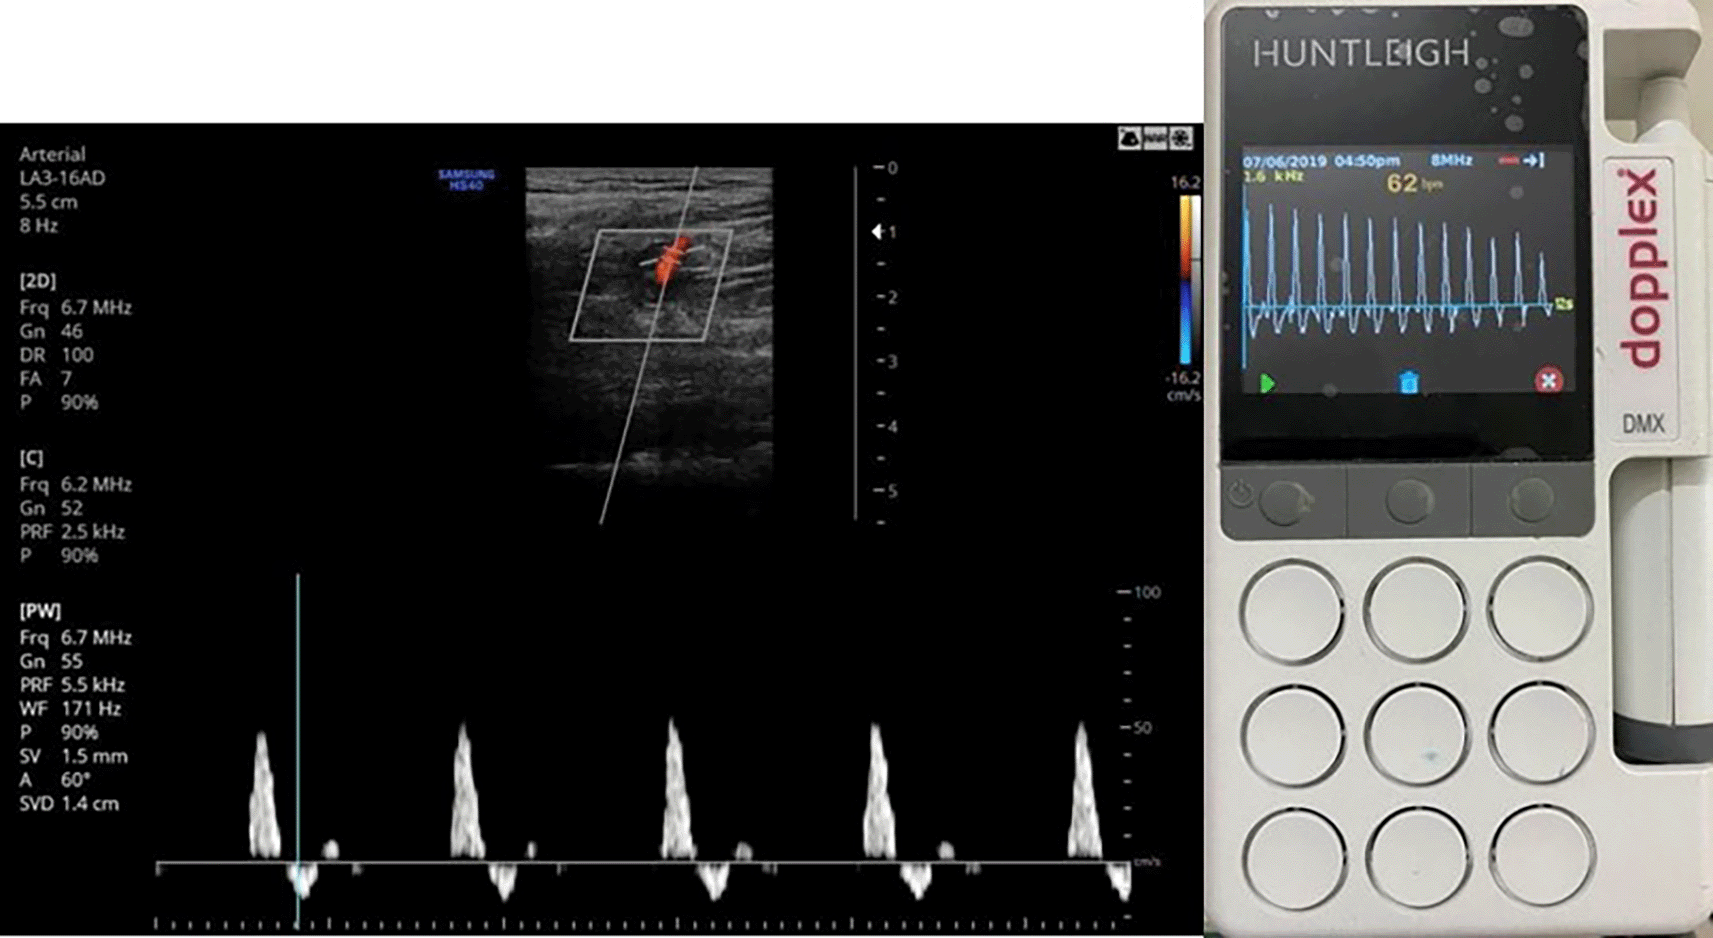Click the vertical blue cursor line on spectrum

coord(298,750)
